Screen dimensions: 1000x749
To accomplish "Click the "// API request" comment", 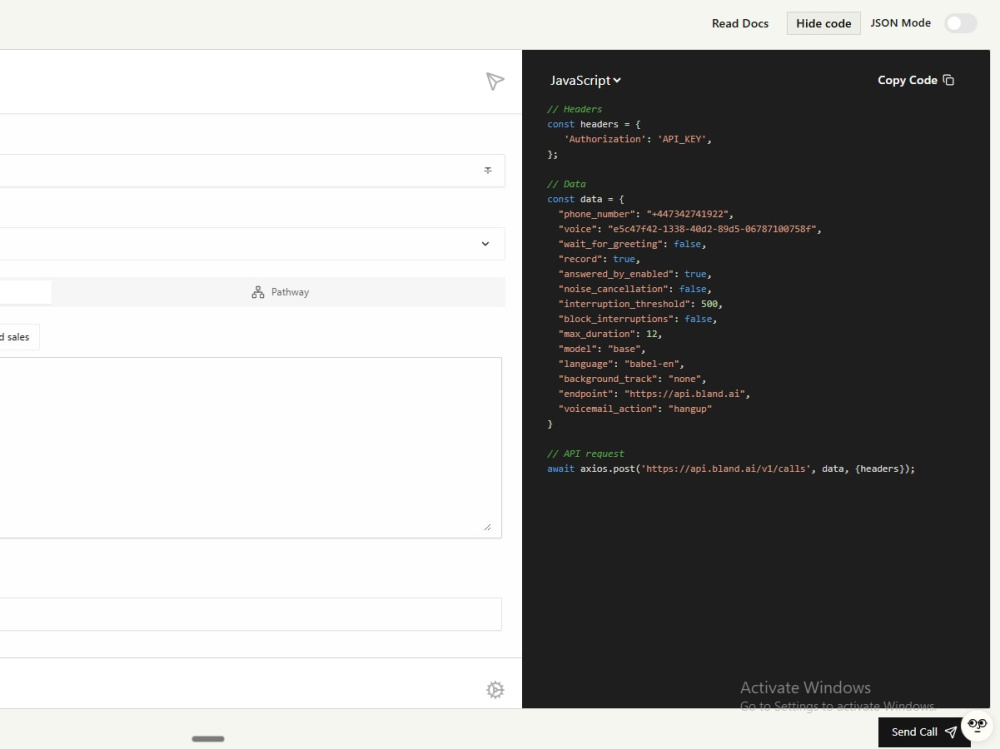I will 585,454.
